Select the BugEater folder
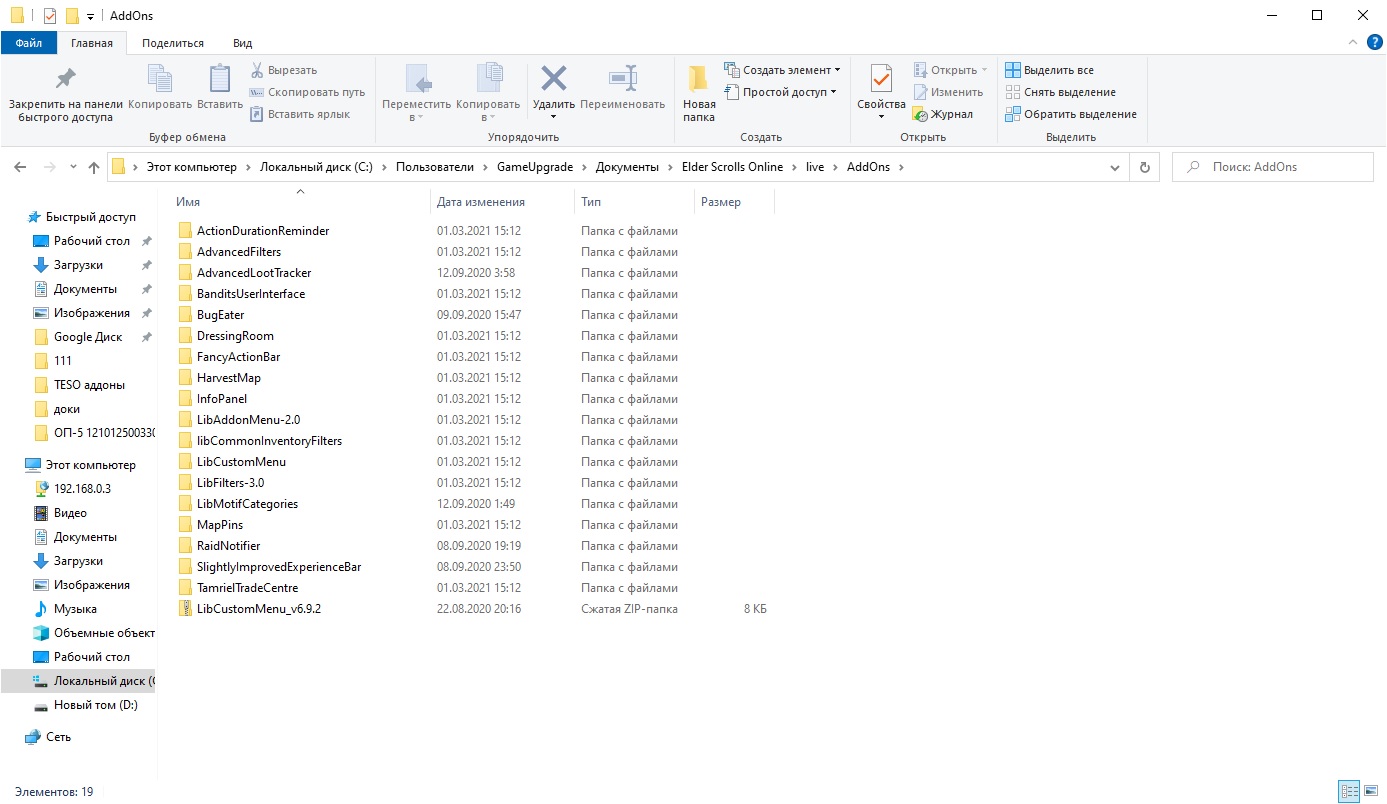The height and width of the screenshot is (804, 1387). (x=220, y=315)
